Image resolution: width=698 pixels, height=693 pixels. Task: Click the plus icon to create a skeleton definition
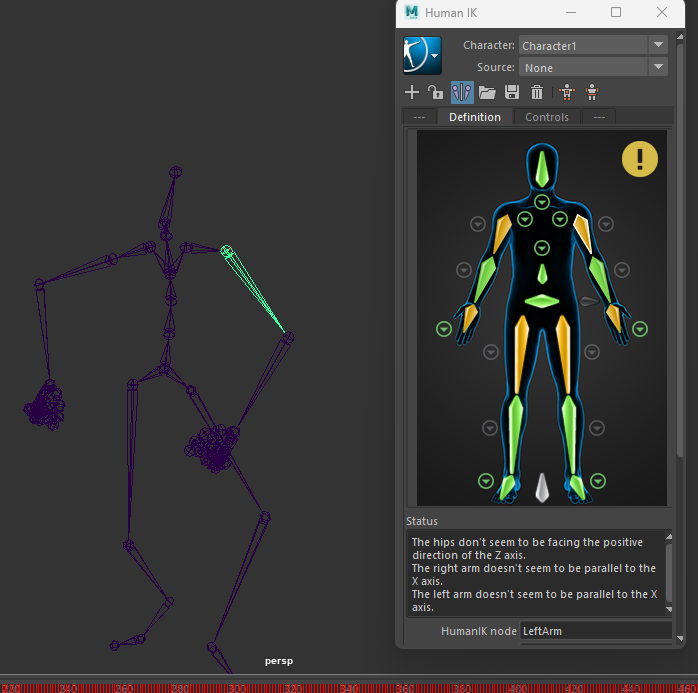click(412, 92)
